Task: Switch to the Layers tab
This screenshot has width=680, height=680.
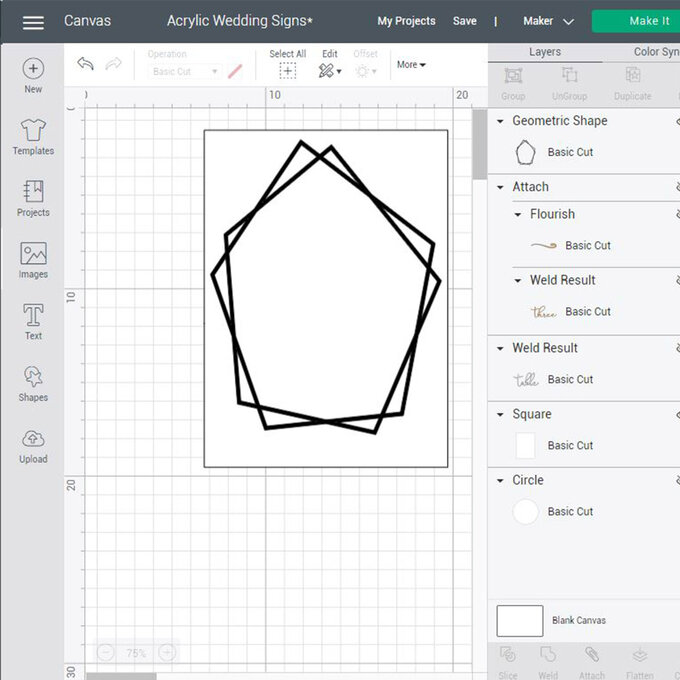Action: (x=545, y=52)
